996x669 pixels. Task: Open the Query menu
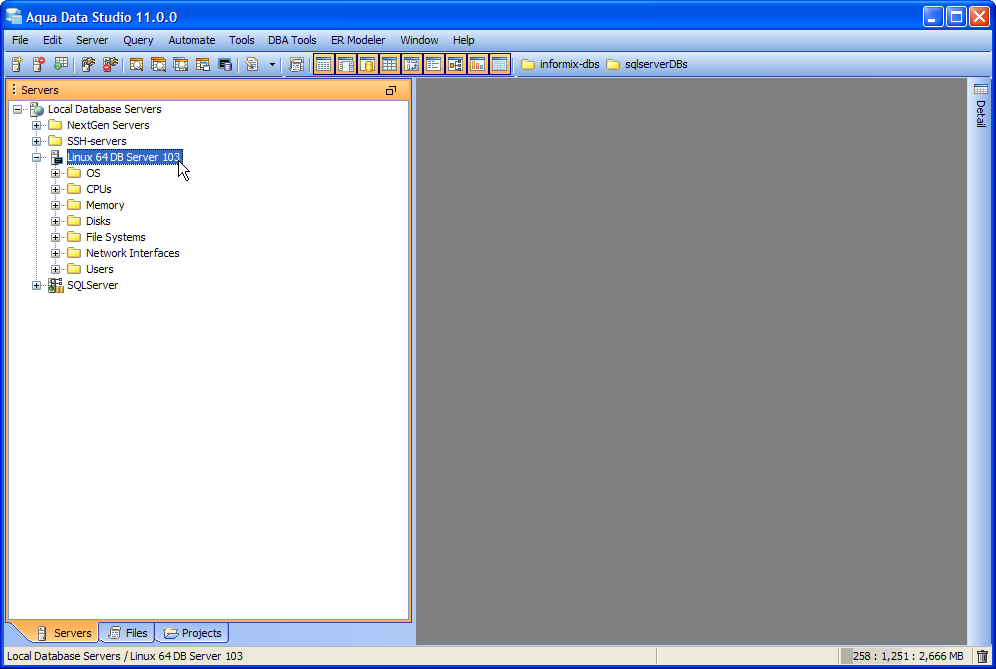click(x=138, y=40)
